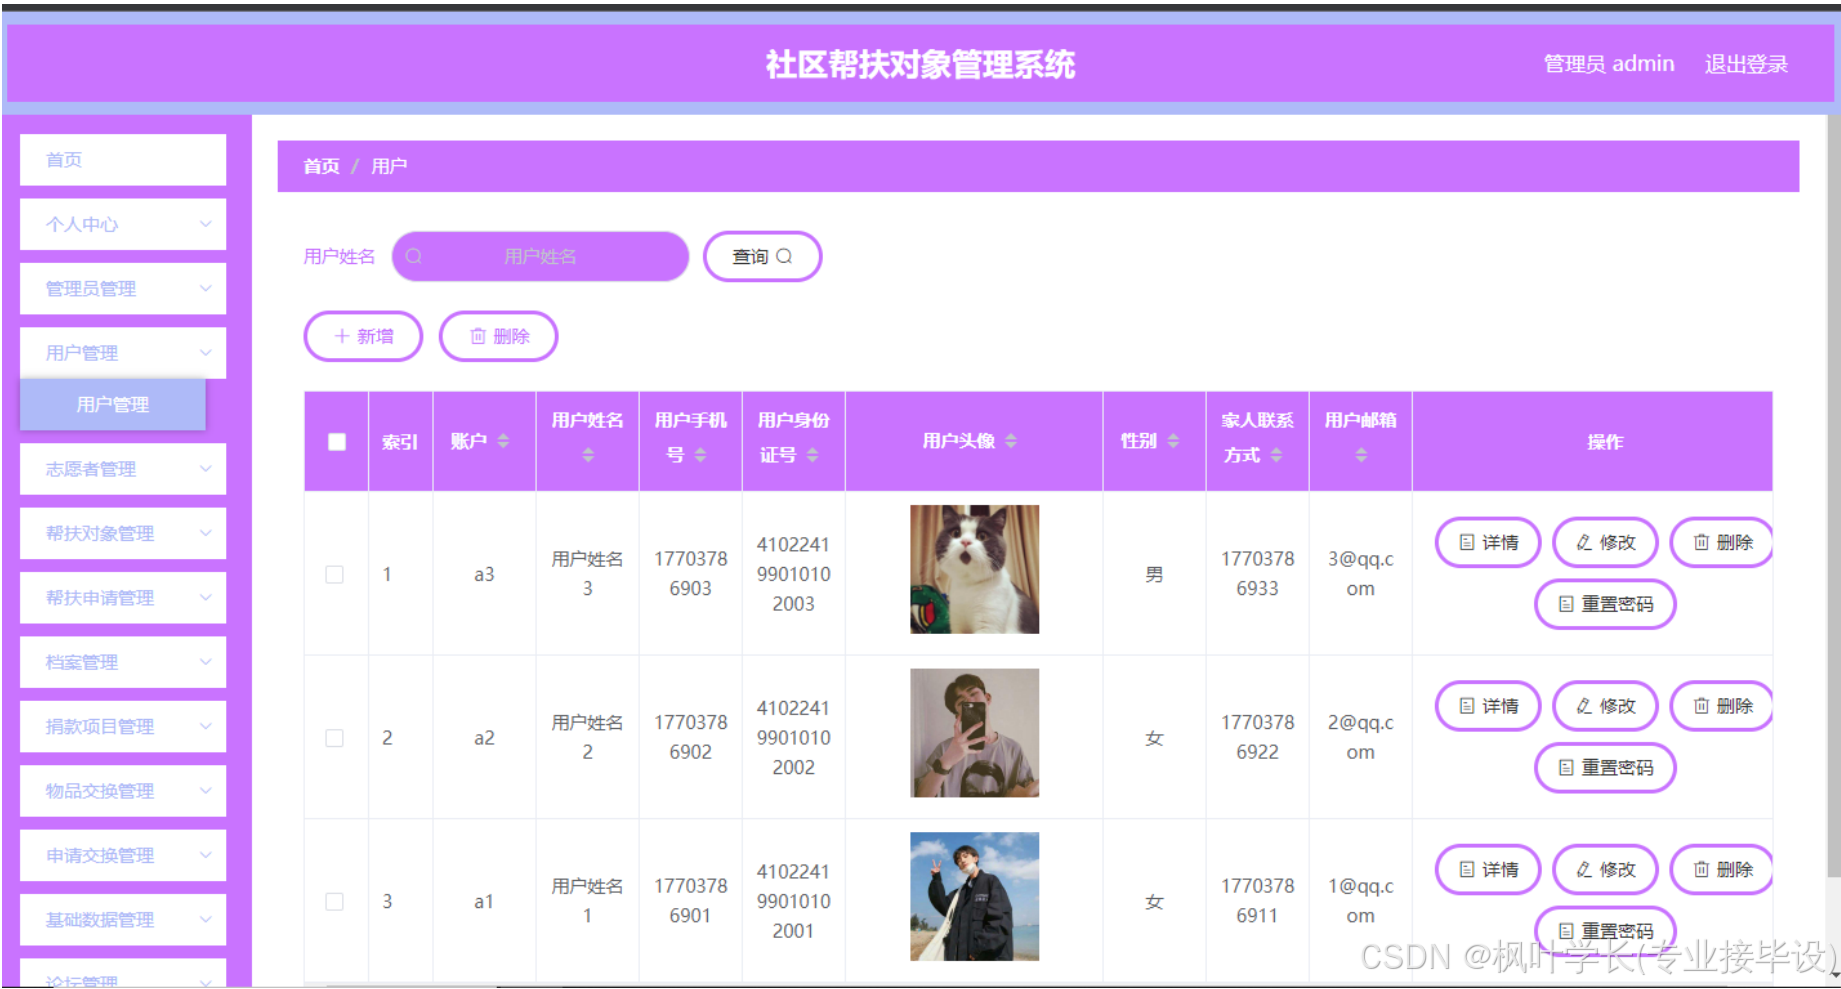Click 删除 for user a1
1841x989 pixels.
pyautogui.click(x=1722, y=870)
